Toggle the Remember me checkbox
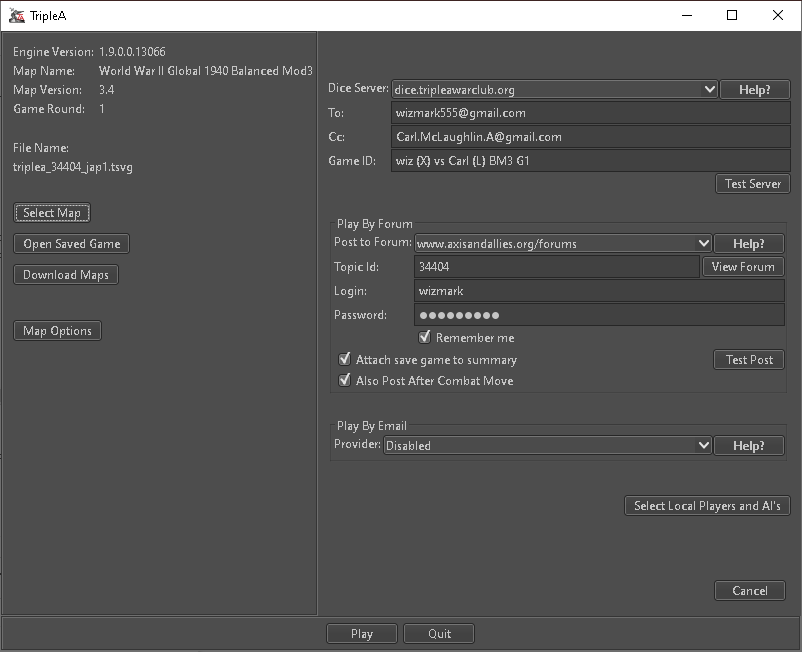Screen dimensions: 802x652 (425, 337)
